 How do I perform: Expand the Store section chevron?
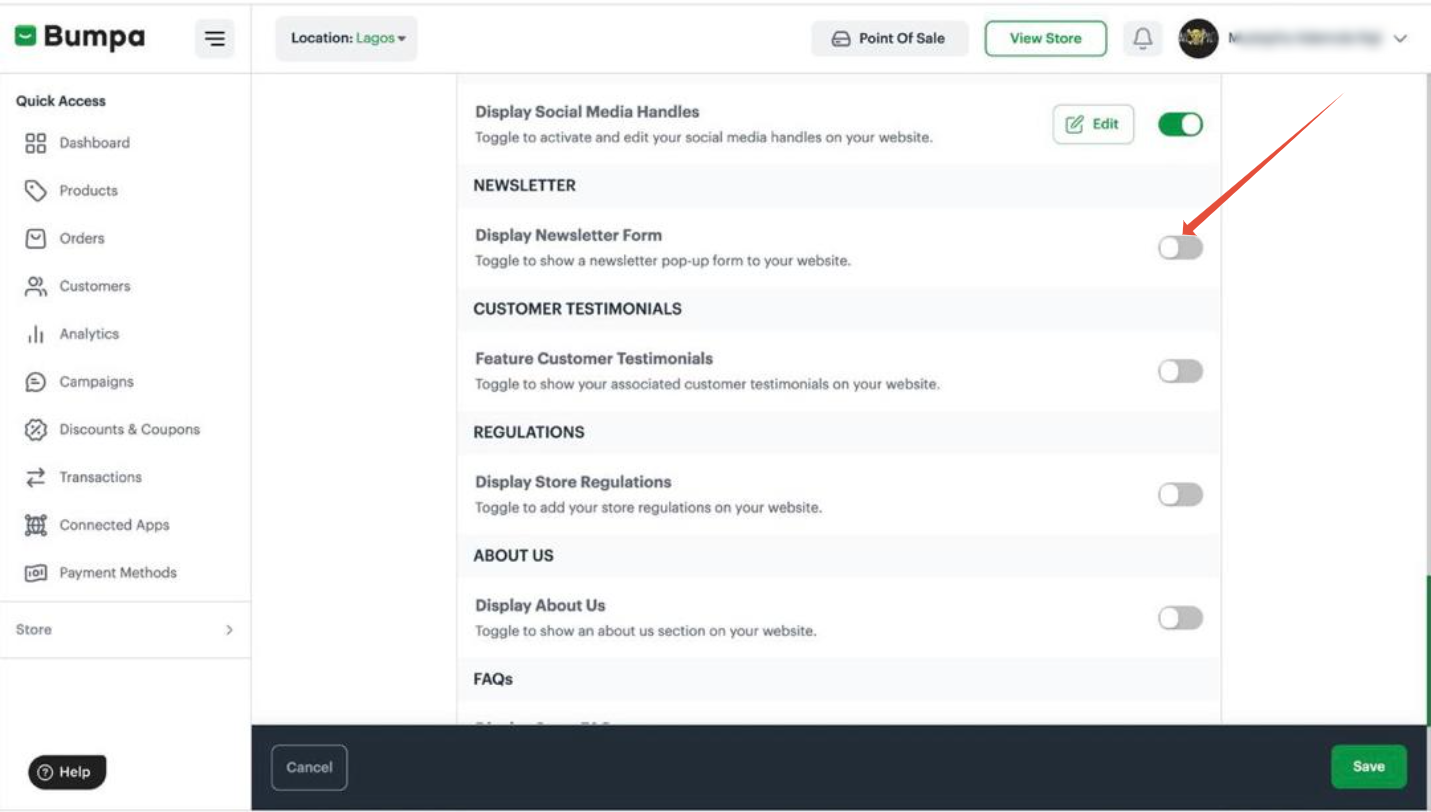pyautogui.click(x=229, y=630)
